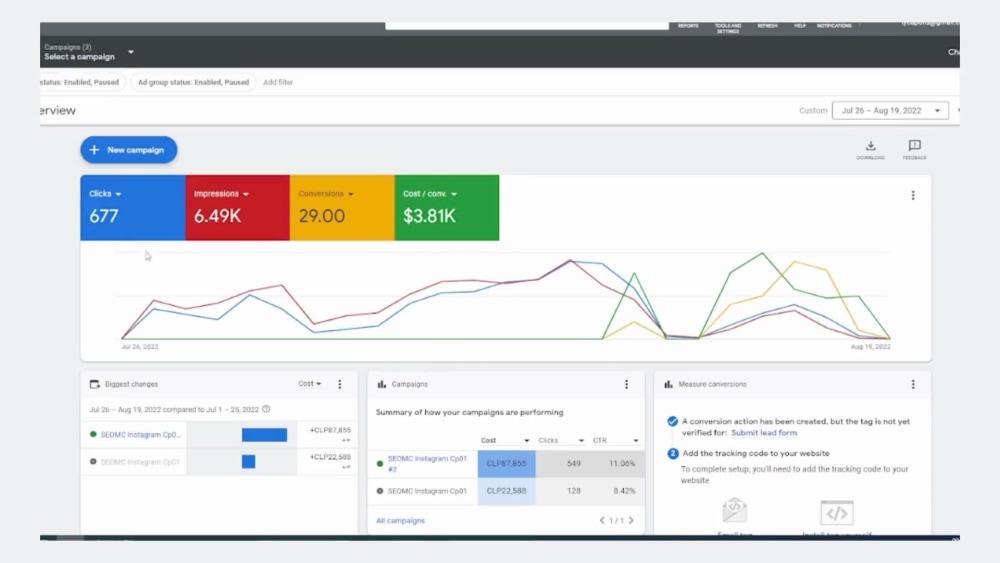The height and width of the screenshot is (563, 1000).
Task: Open the Campaigns card three-dot menu
Action: 626,384
